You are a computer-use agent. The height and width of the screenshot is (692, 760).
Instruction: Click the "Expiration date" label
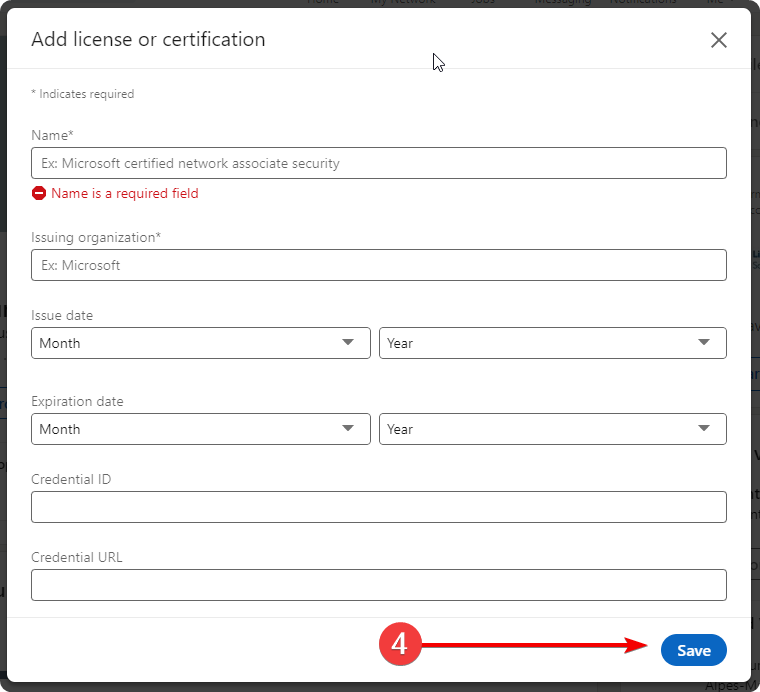pos(77,401)
